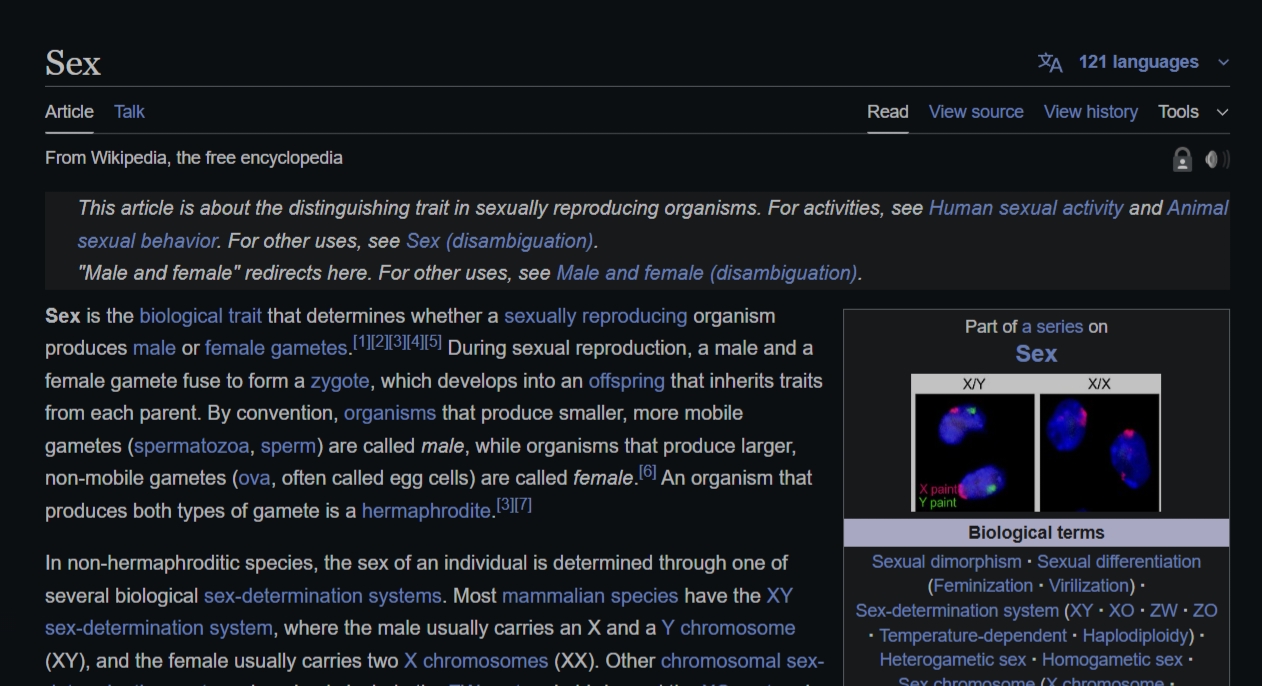This screenshot has height=686, width=1262.
Task: Open the hermaphrodite link
Action: [x=425, y=511]
